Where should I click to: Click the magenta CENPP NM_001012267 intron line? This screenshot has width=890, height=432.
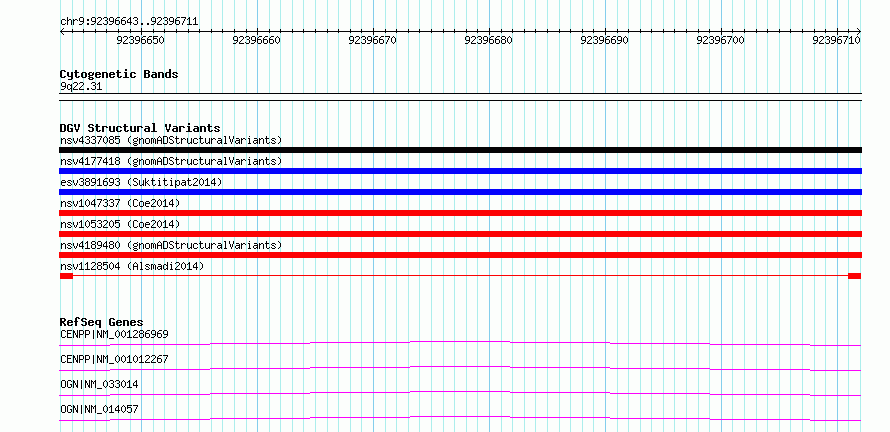point(460,368)
